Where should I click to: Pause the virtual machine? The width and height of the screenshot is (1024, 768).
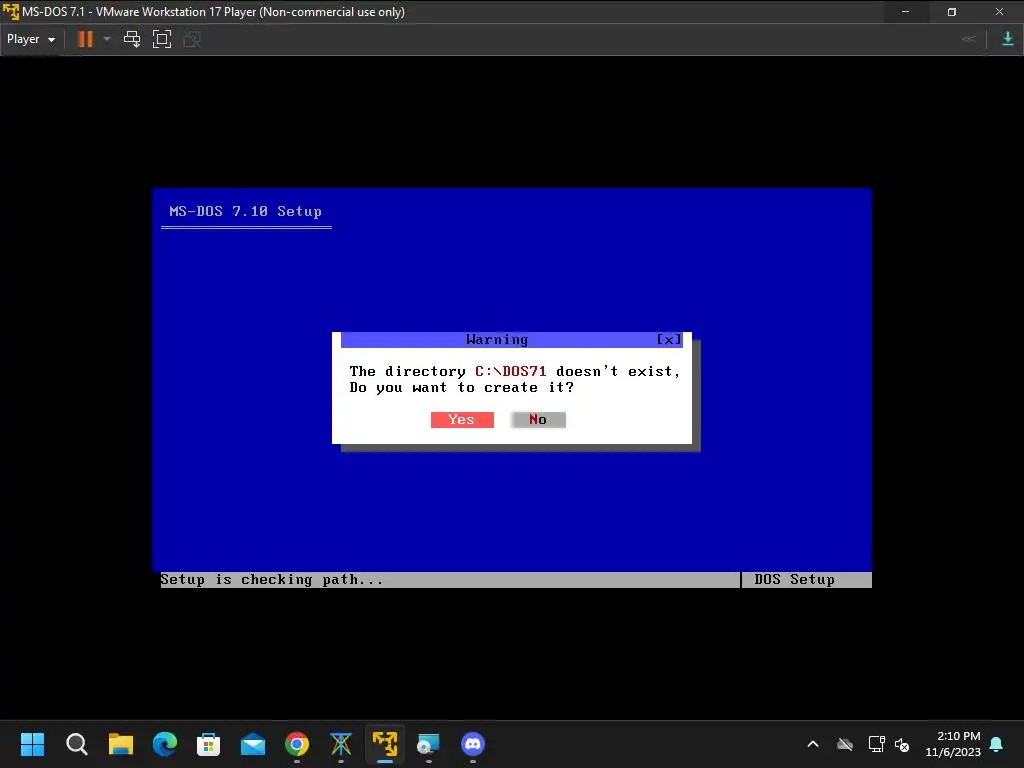pyautogui.click(x=85, y=39)
